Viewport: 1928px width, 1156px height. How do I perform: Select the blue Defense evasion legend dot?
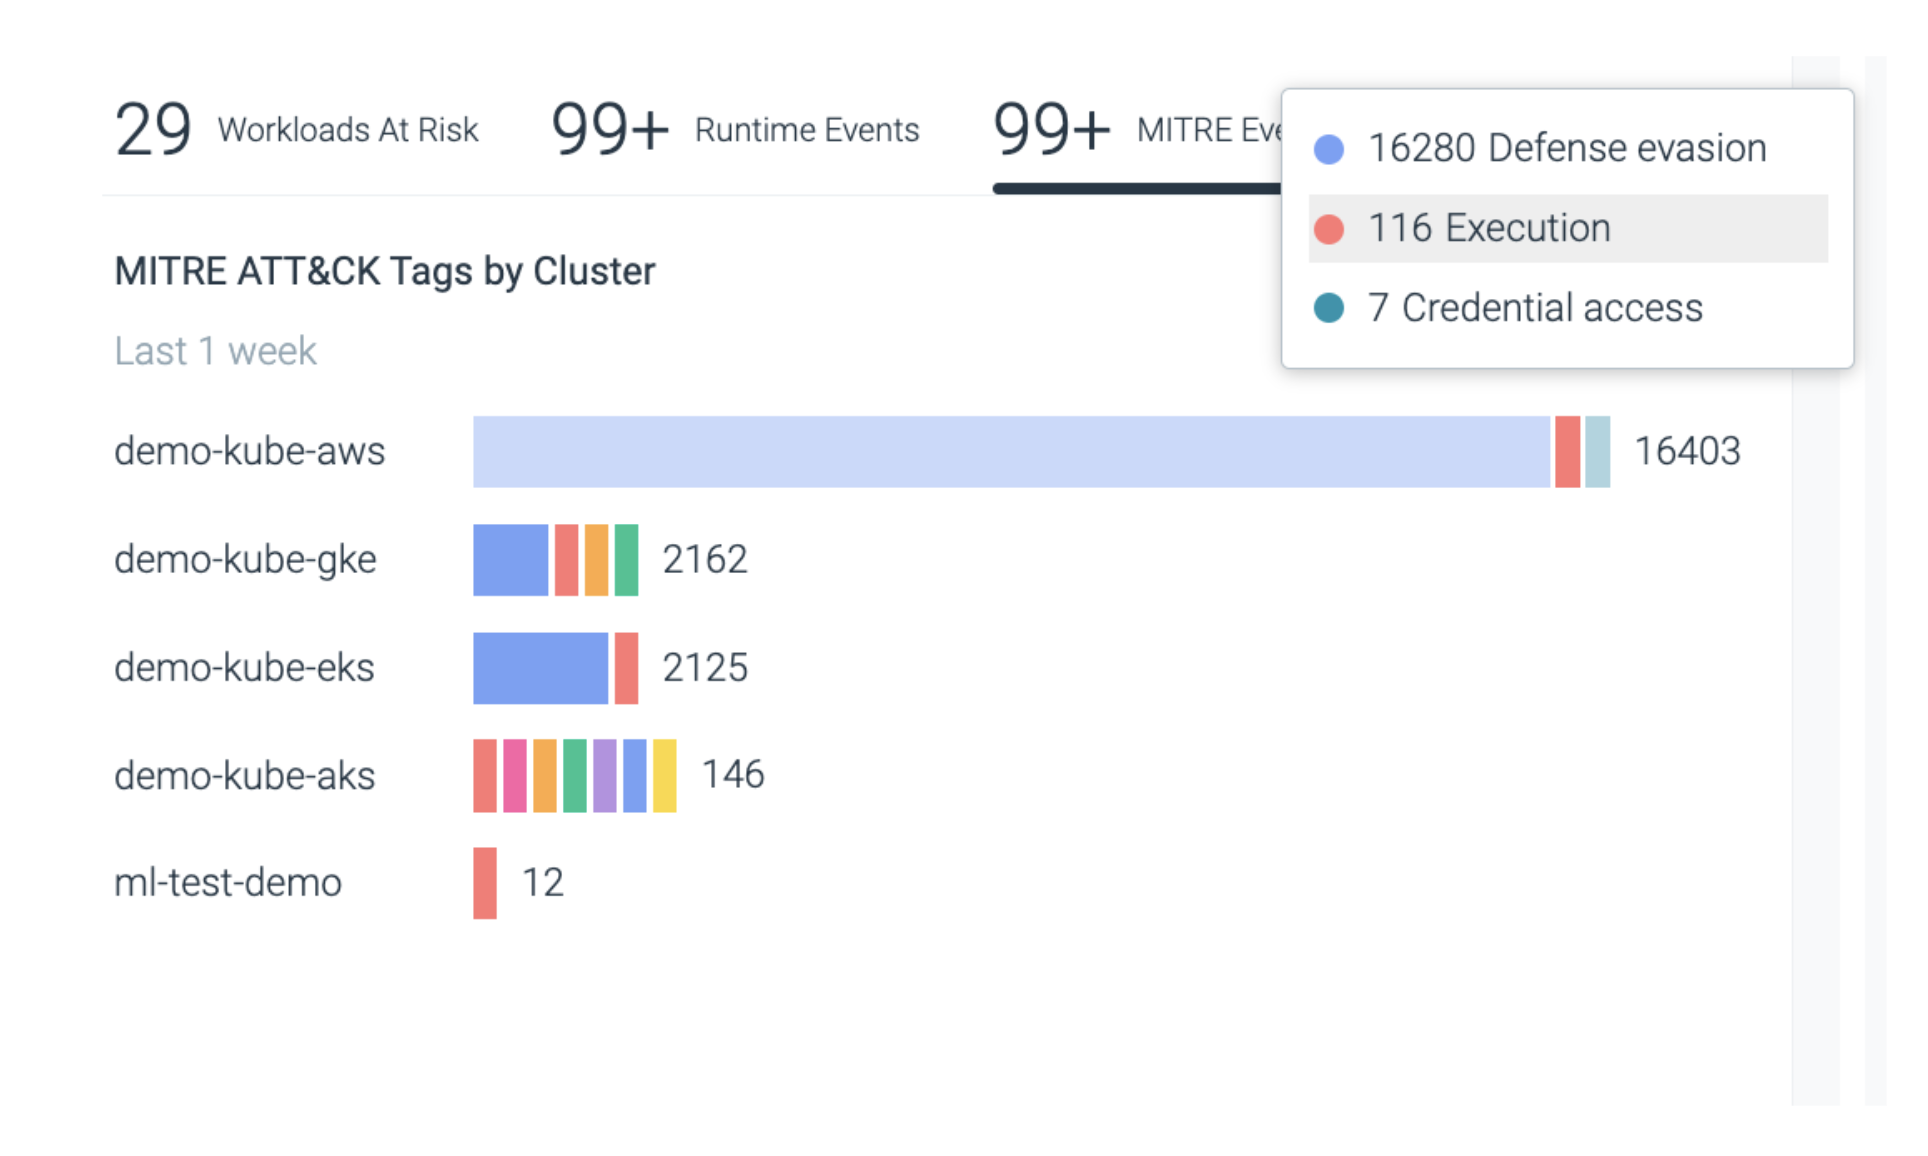(x=1330, y=147)
